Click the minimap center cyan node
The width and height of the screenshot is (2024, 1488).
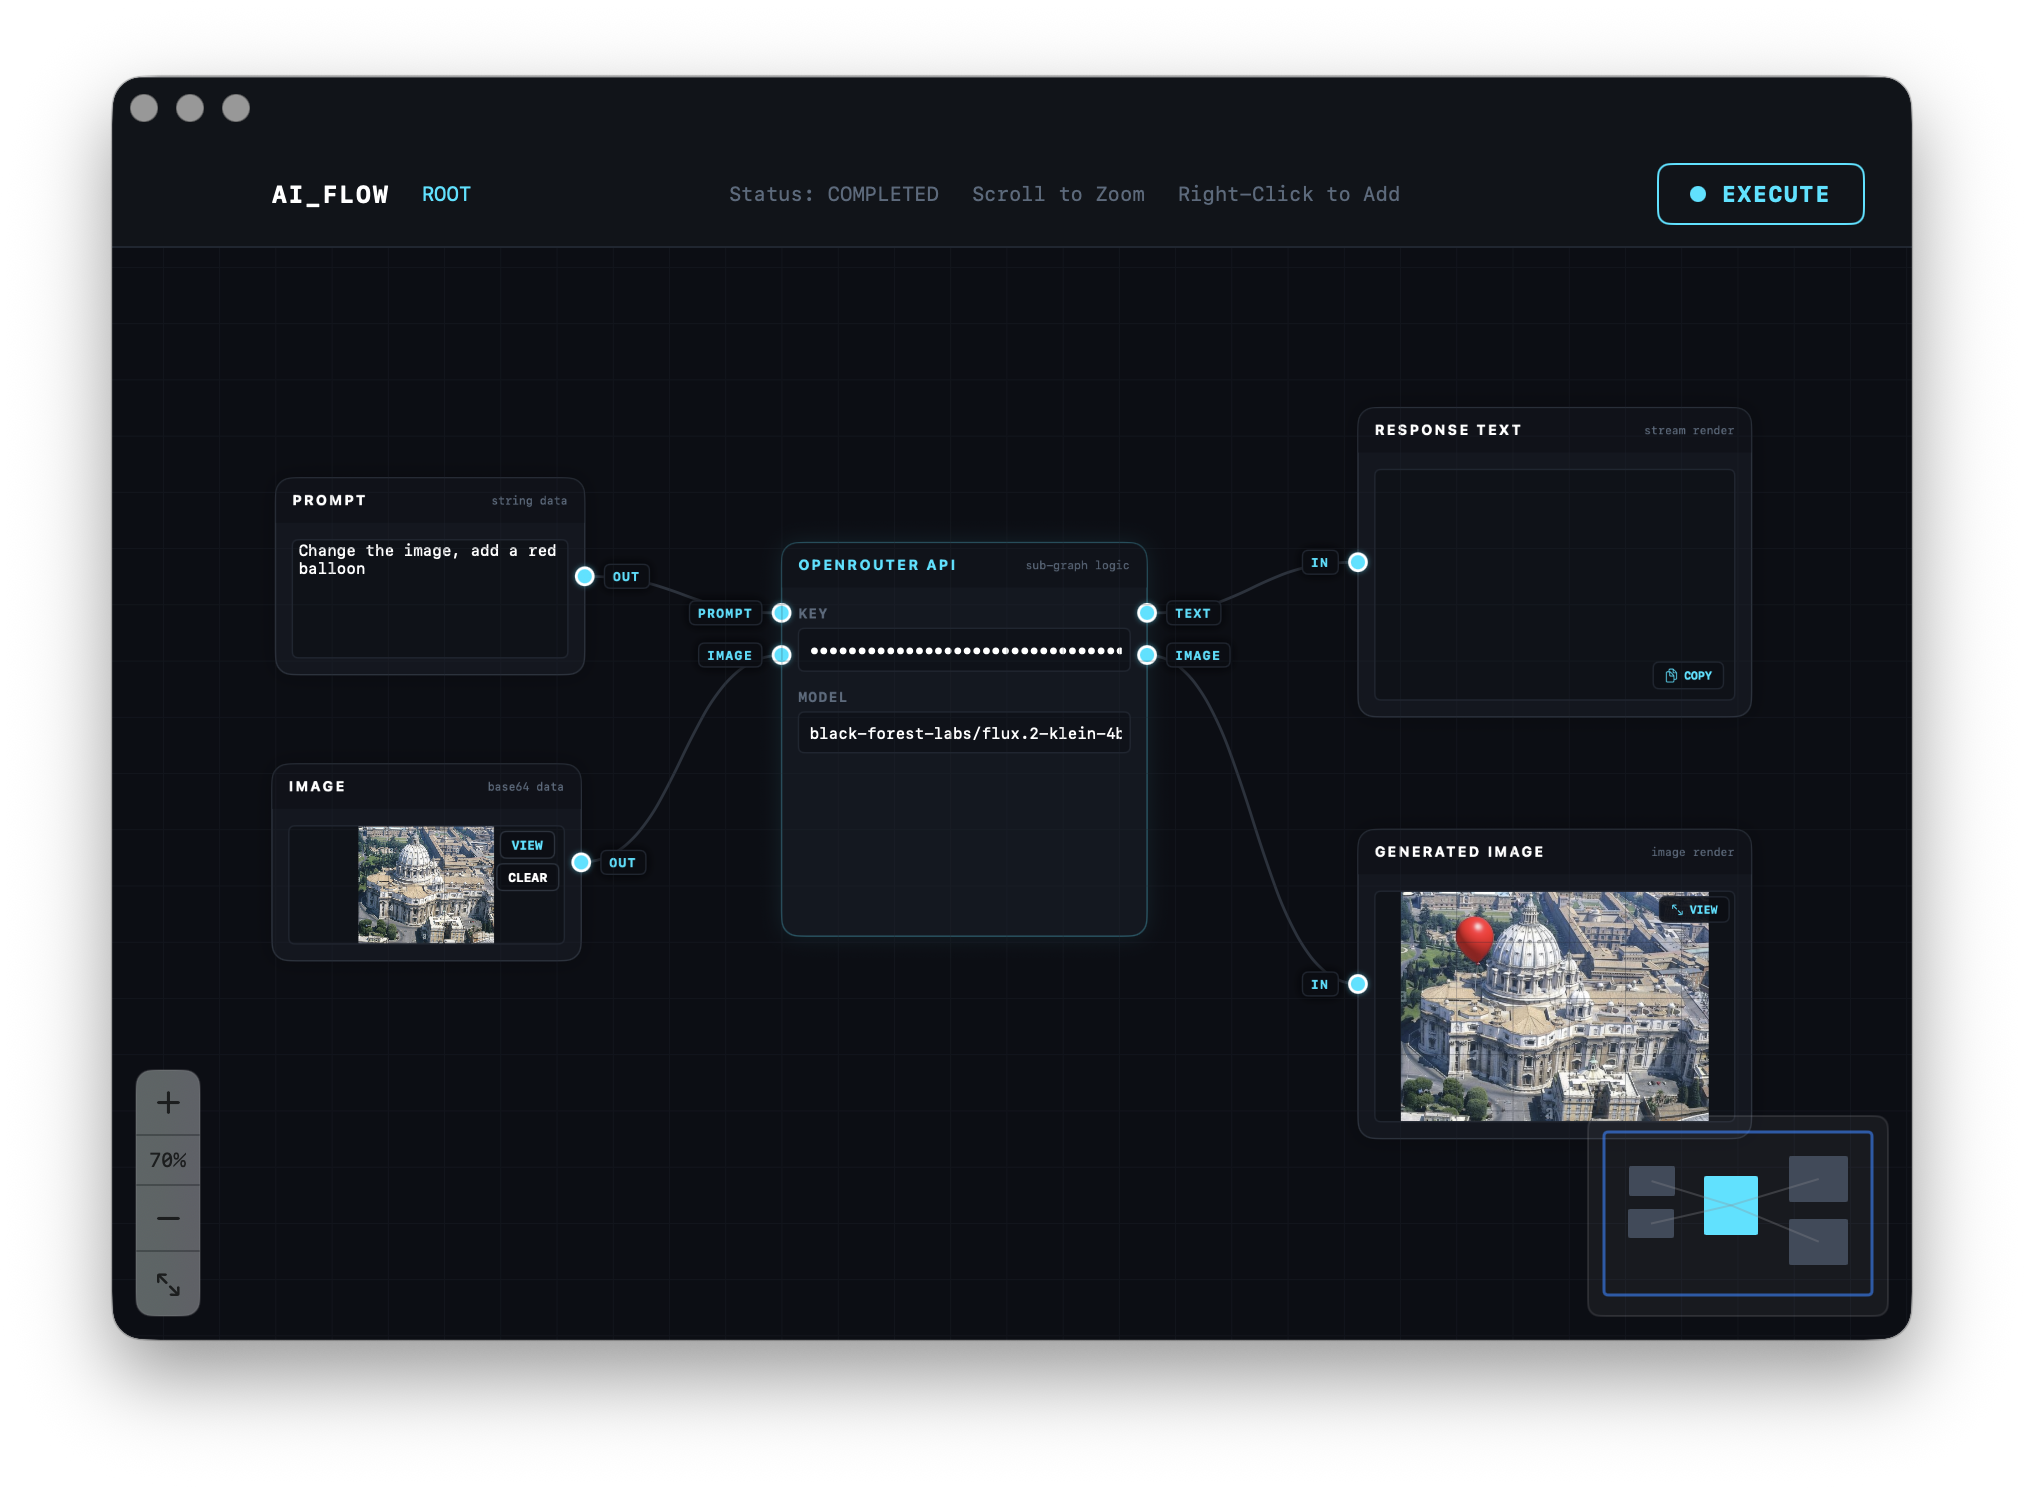coord(1731,1205)
